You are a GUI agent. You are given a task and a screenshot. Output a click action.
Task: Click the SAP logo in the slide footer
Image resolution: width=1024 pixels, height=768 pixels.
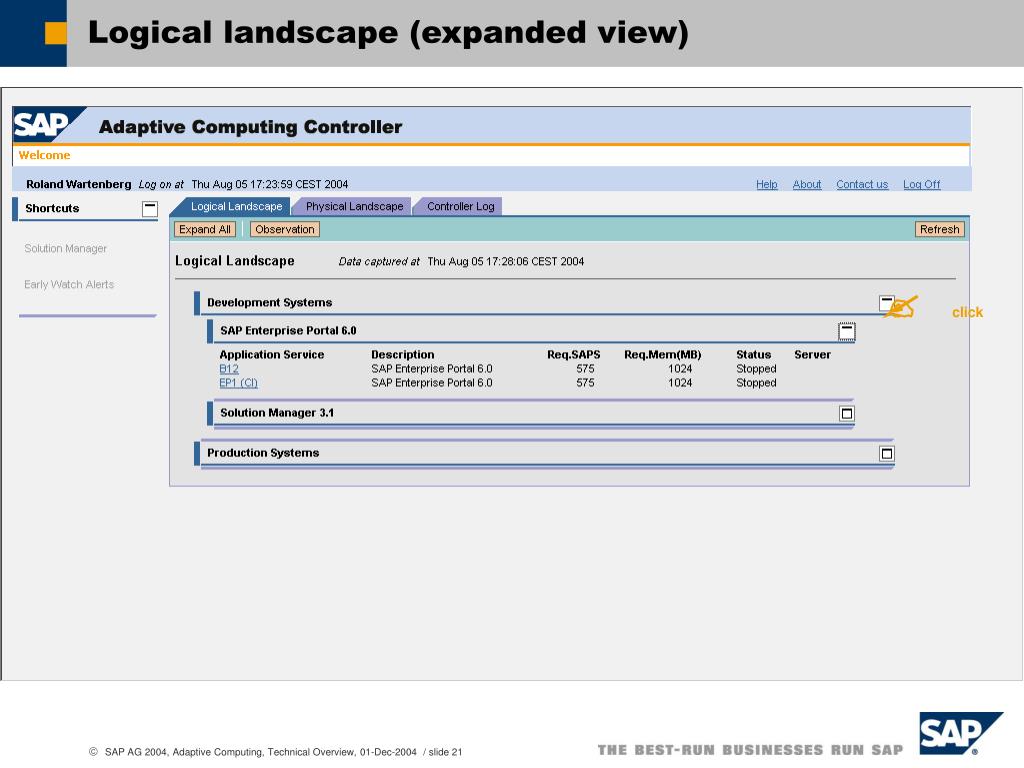tap(960, 733)
